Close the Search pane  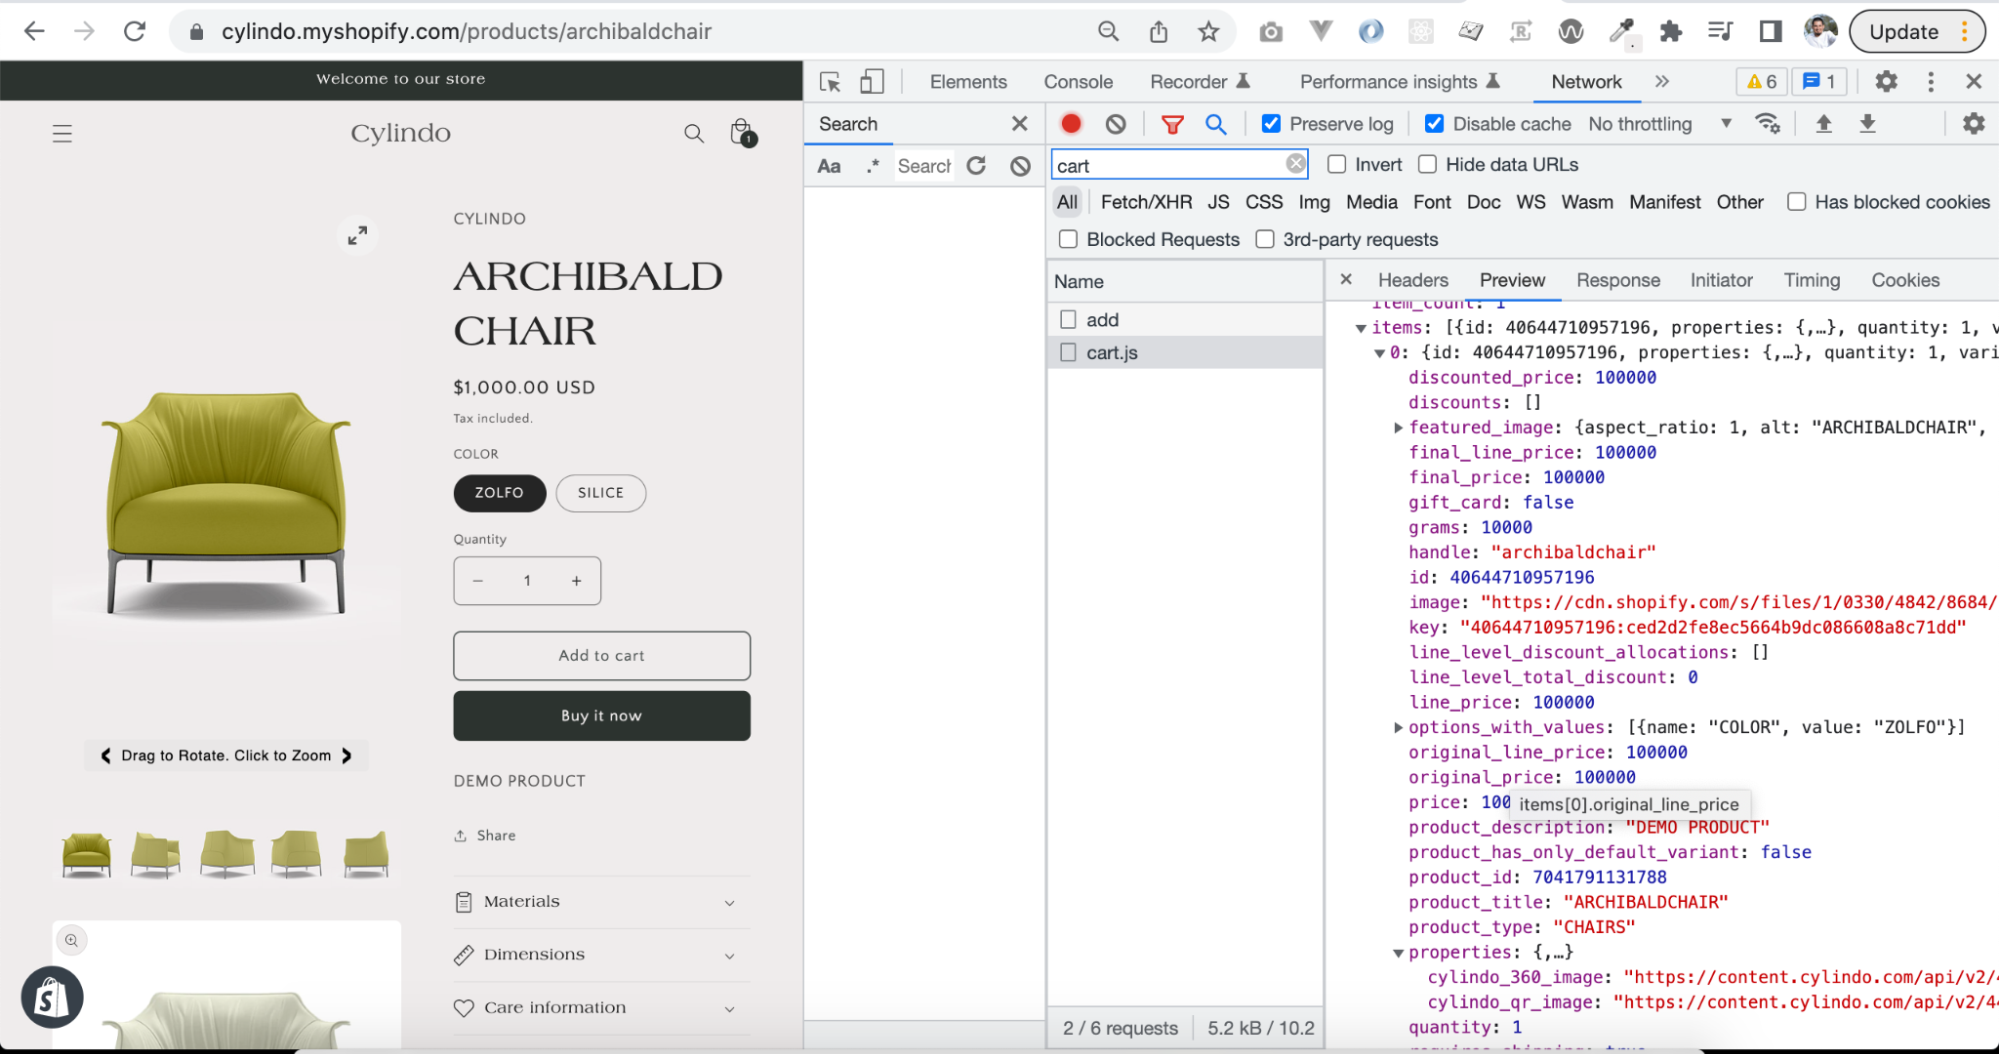1019,124
